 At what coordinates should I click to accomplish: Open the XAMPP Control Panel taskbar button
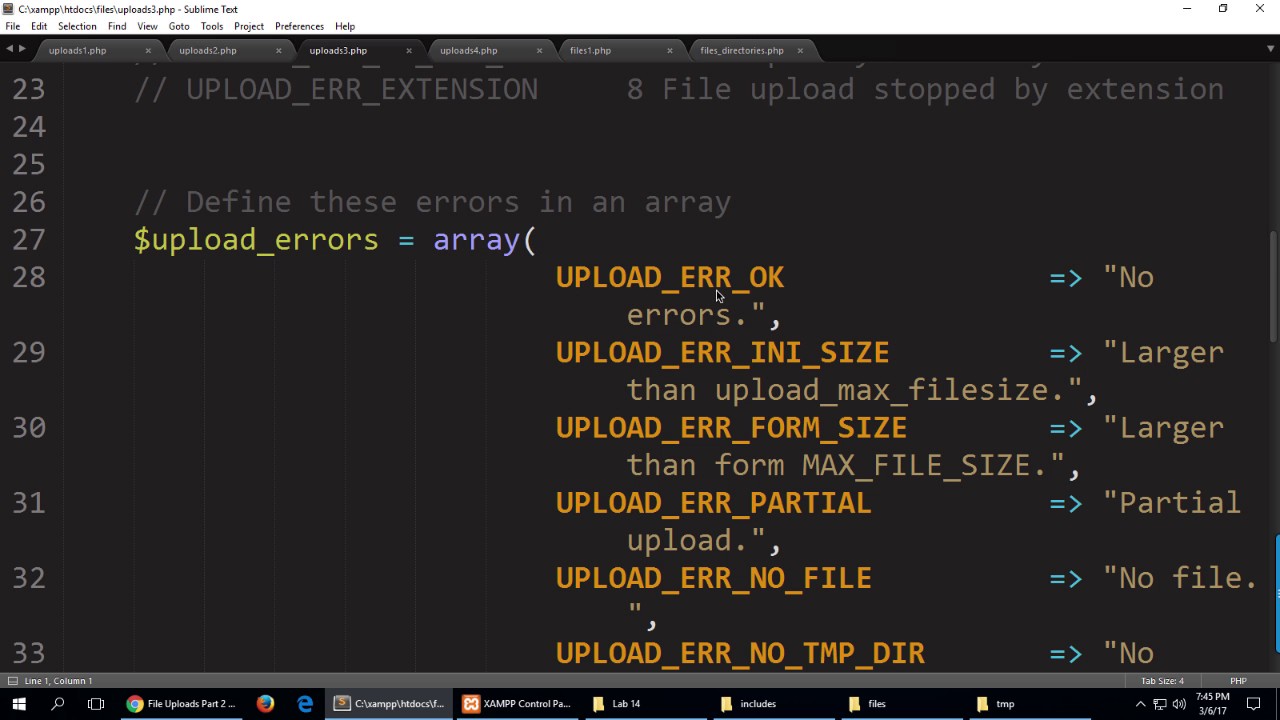[518, 704]
